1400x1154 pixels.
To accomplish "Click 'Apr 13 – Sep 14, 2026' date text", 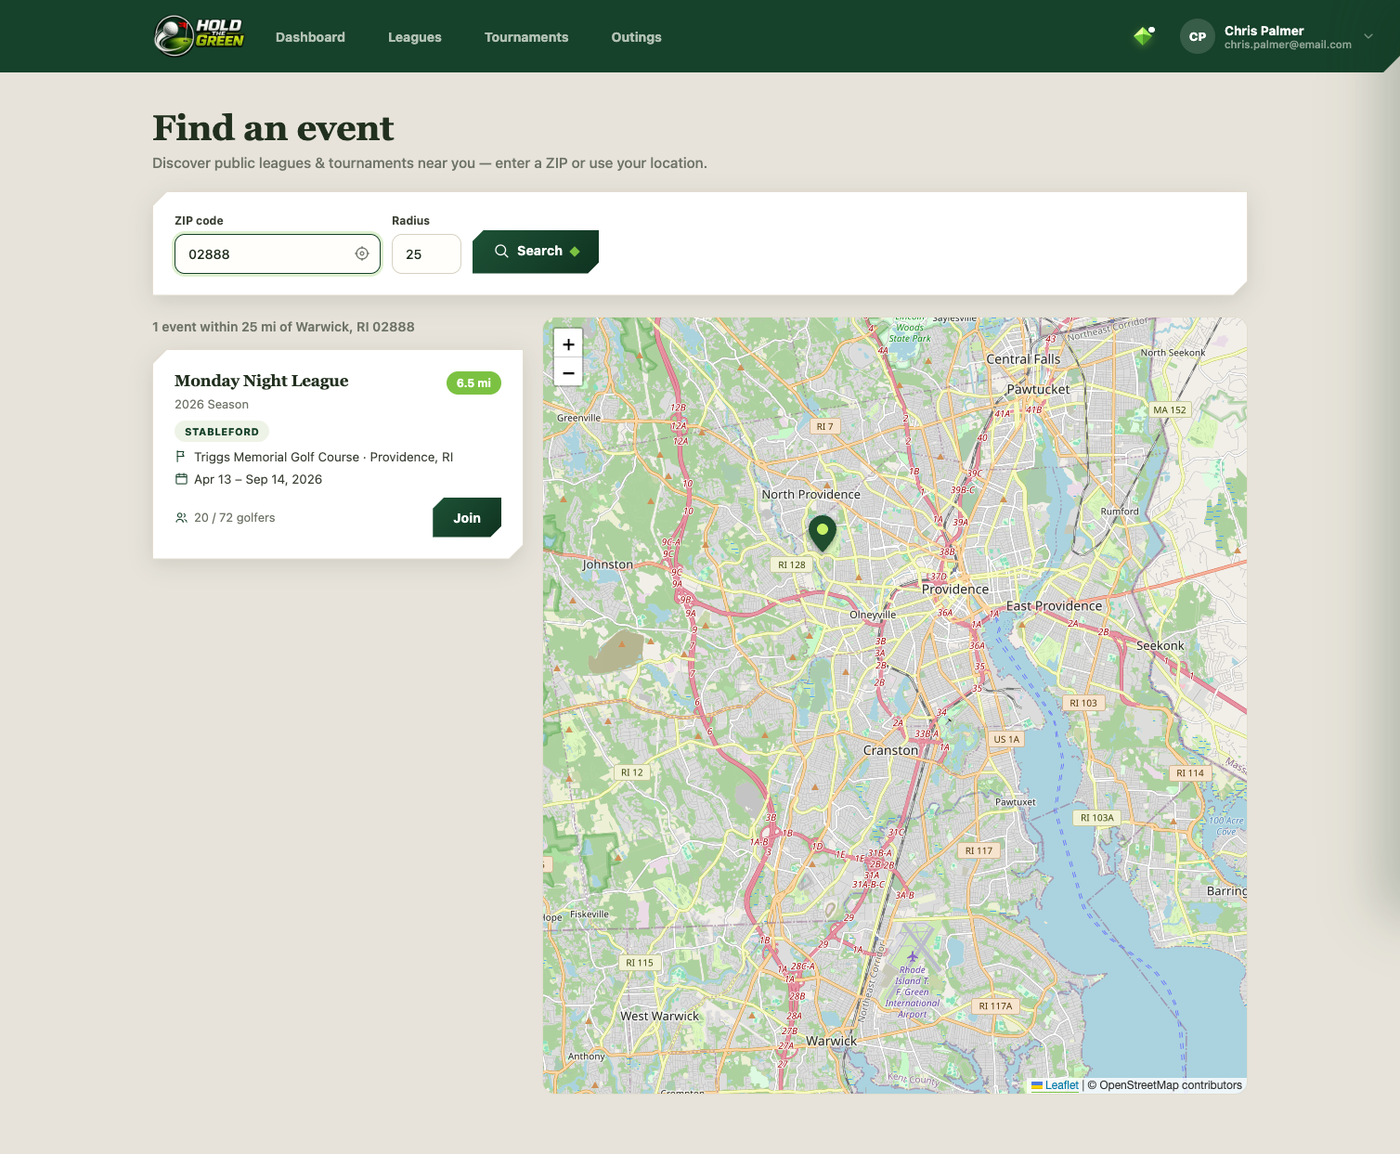I will pyautogui.click(x=258, y=479).
